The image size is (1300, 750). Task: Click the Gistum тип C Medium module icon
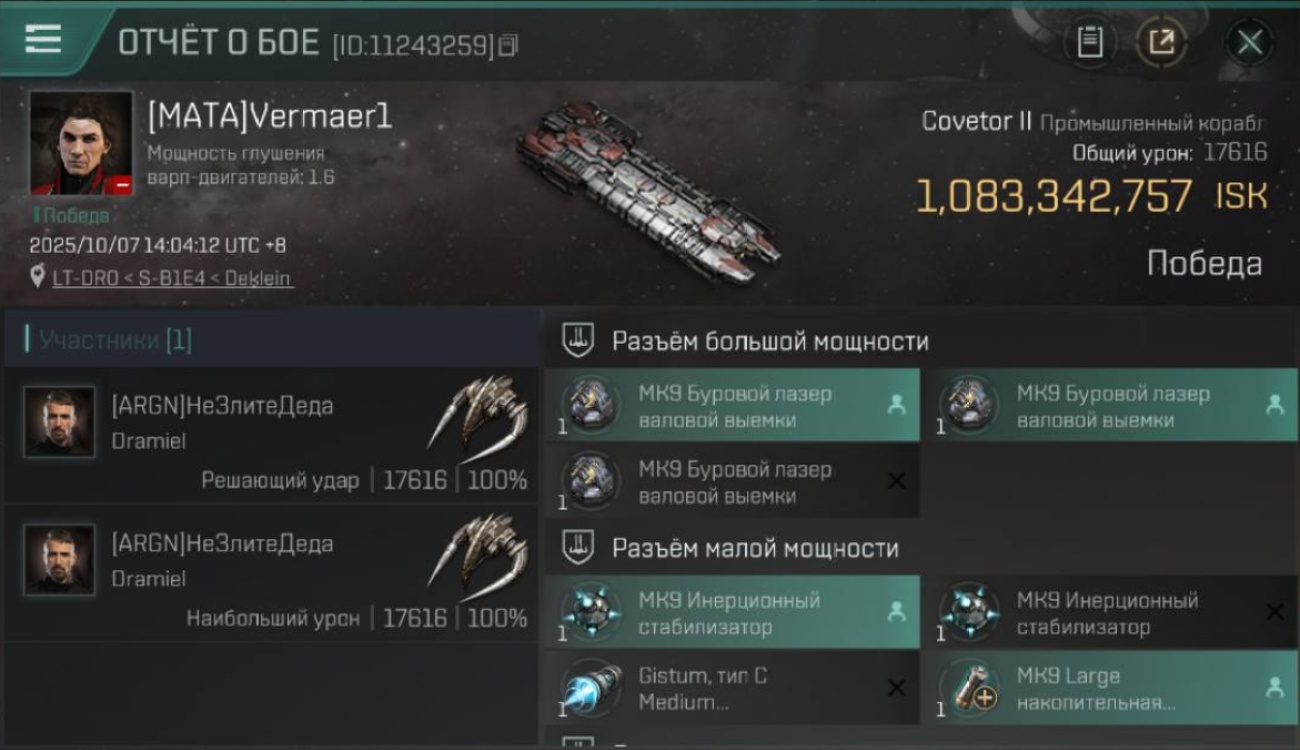click(x=590, y=688)
